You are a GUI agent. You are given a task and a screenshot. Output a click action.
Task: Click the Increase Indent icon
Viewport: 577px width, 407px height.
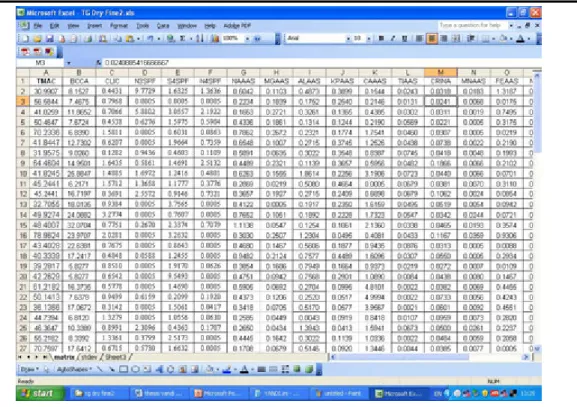tap(471, 38)
